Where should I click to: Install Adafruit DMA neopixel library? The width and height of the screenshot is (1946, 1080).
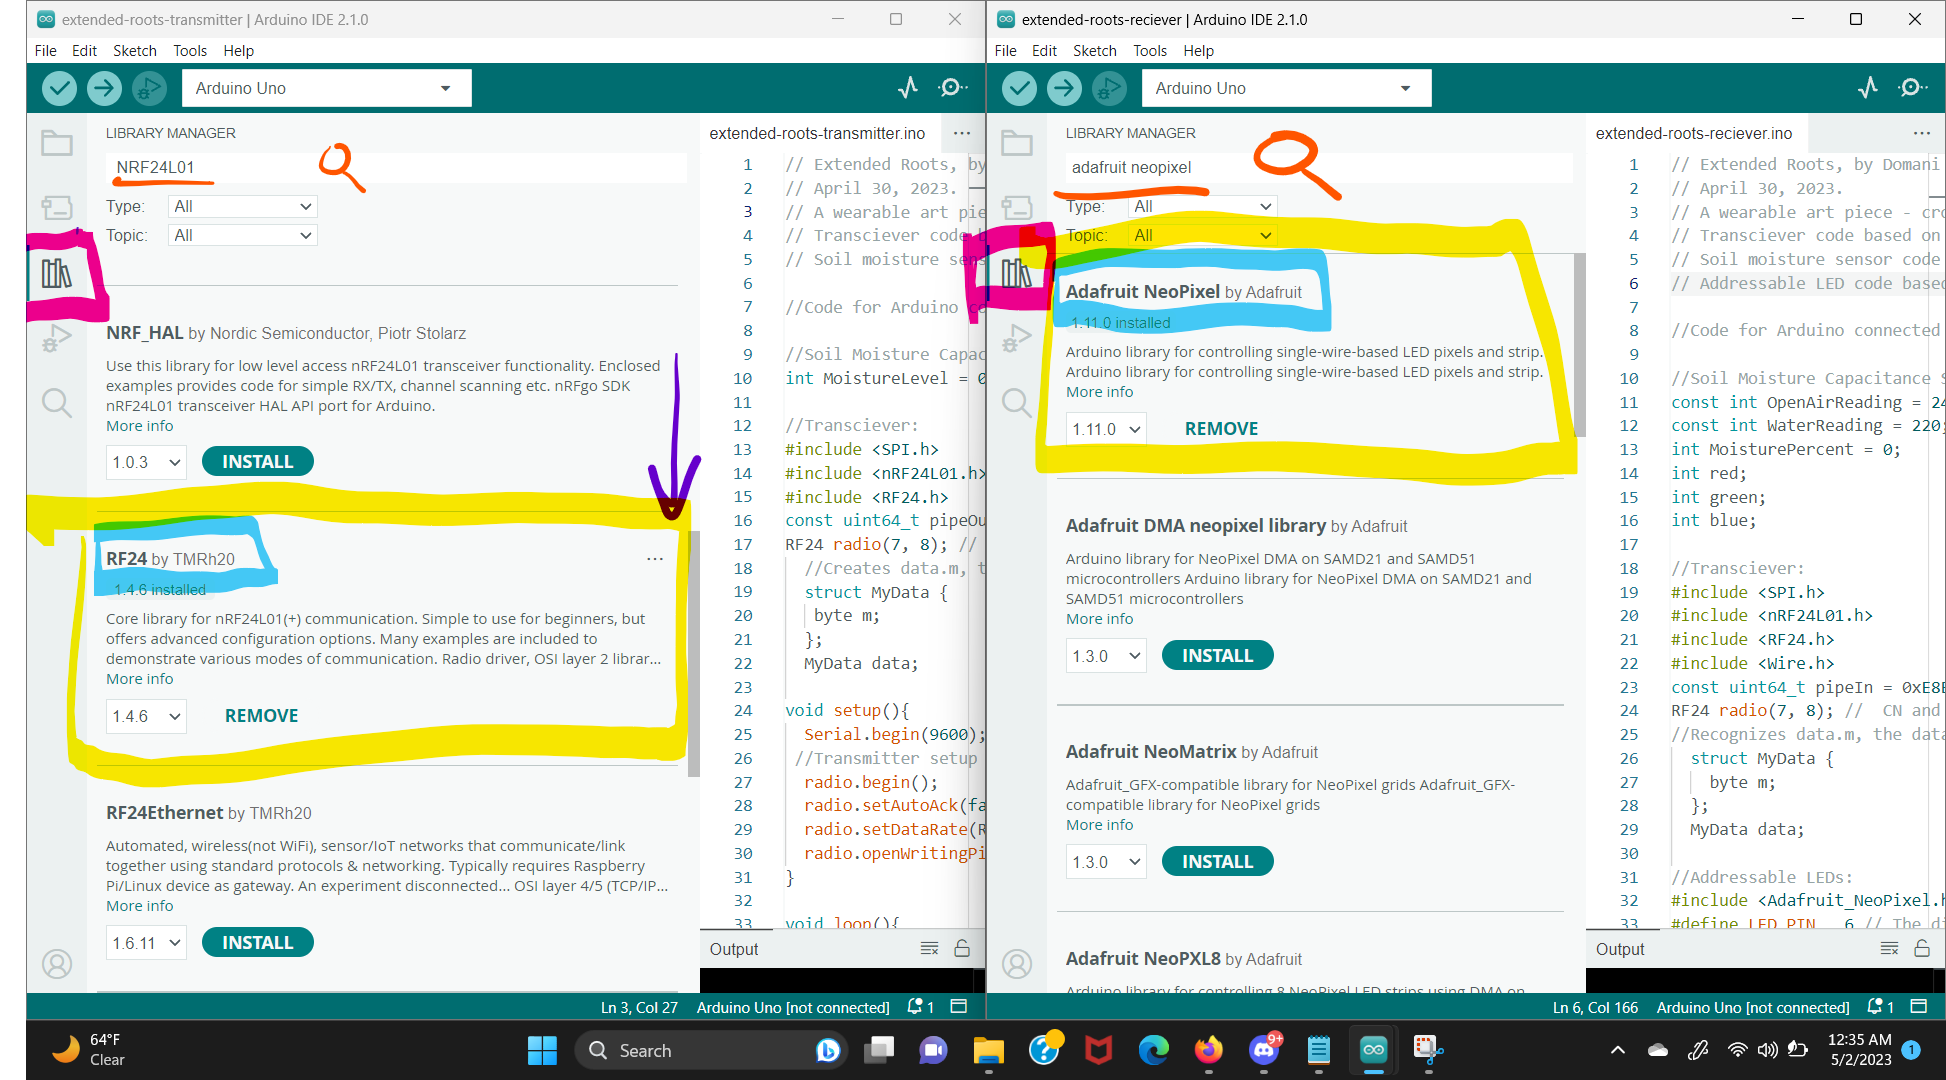[x=1218, y=655]
